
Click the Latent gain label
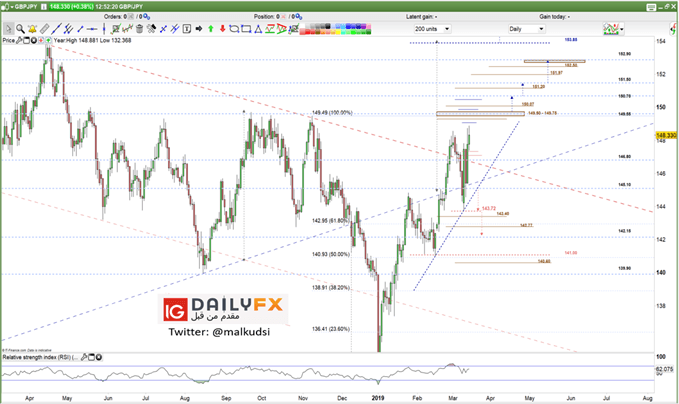click(421, 16)
